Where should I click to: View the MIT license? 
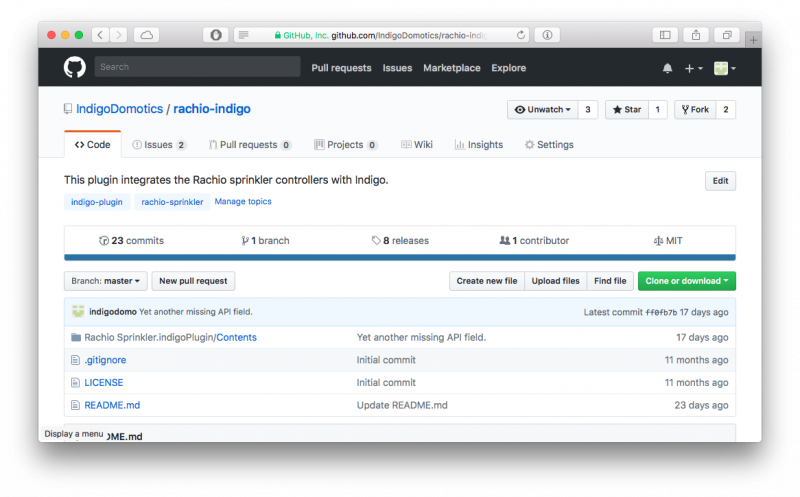tap(668, 240)
